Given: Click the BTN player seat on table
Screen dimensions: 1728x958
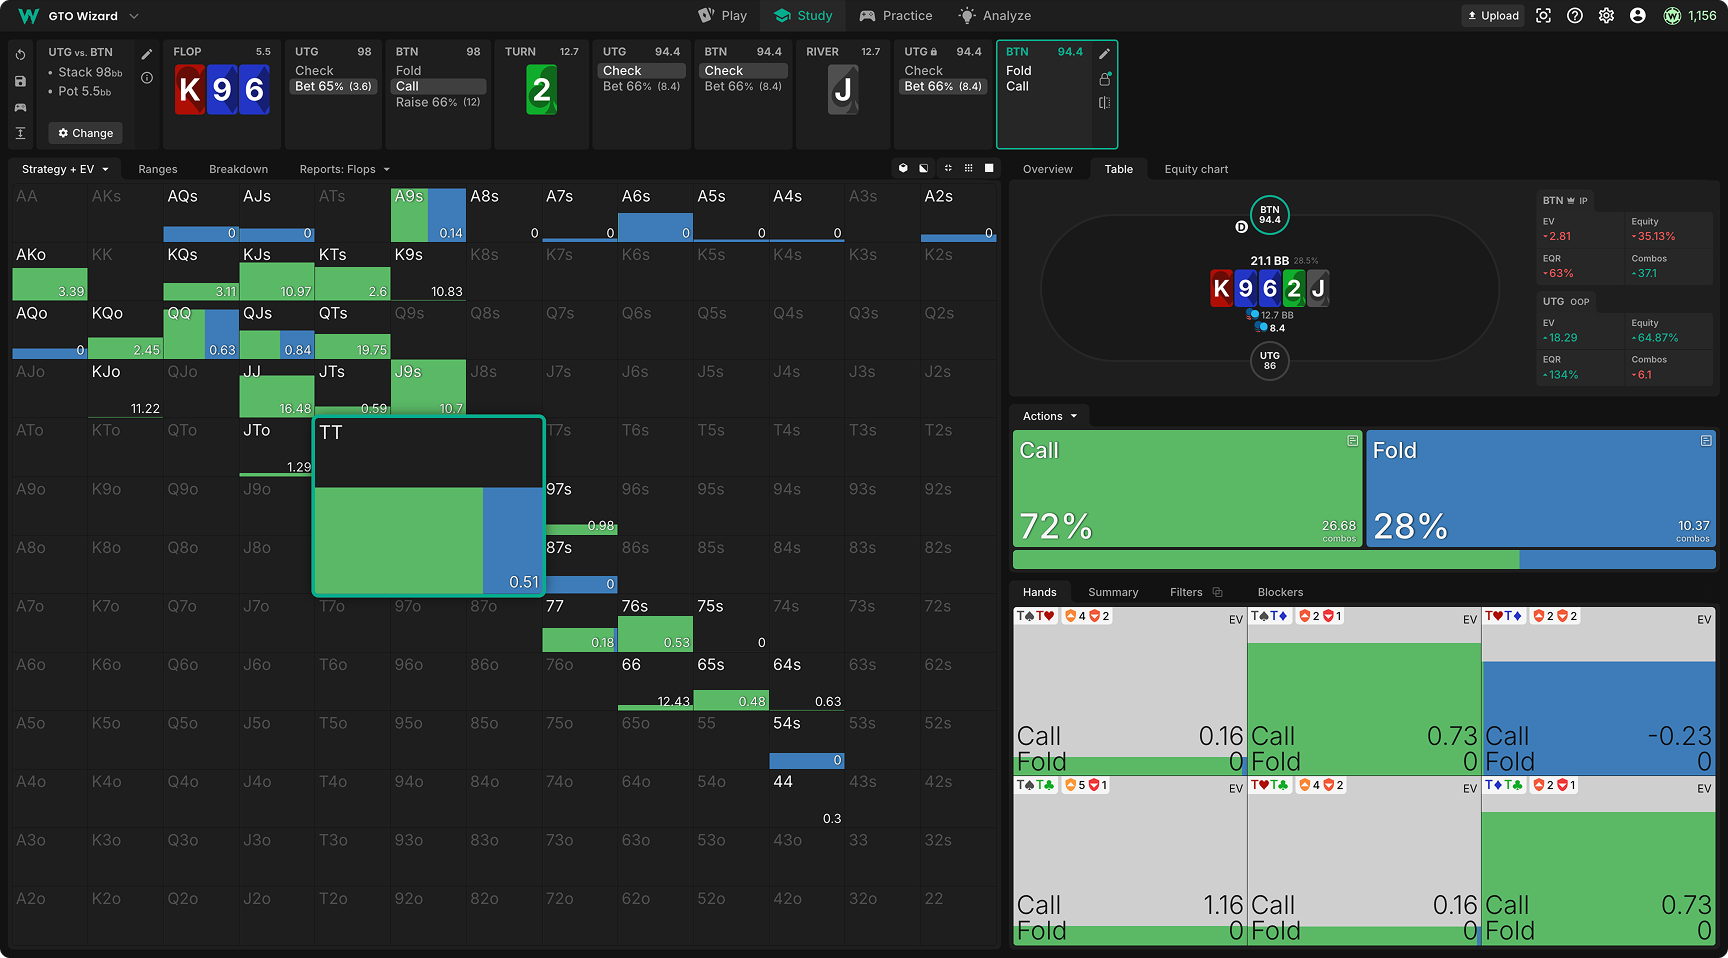Looking at the screenshot, I should [1269, 215].
